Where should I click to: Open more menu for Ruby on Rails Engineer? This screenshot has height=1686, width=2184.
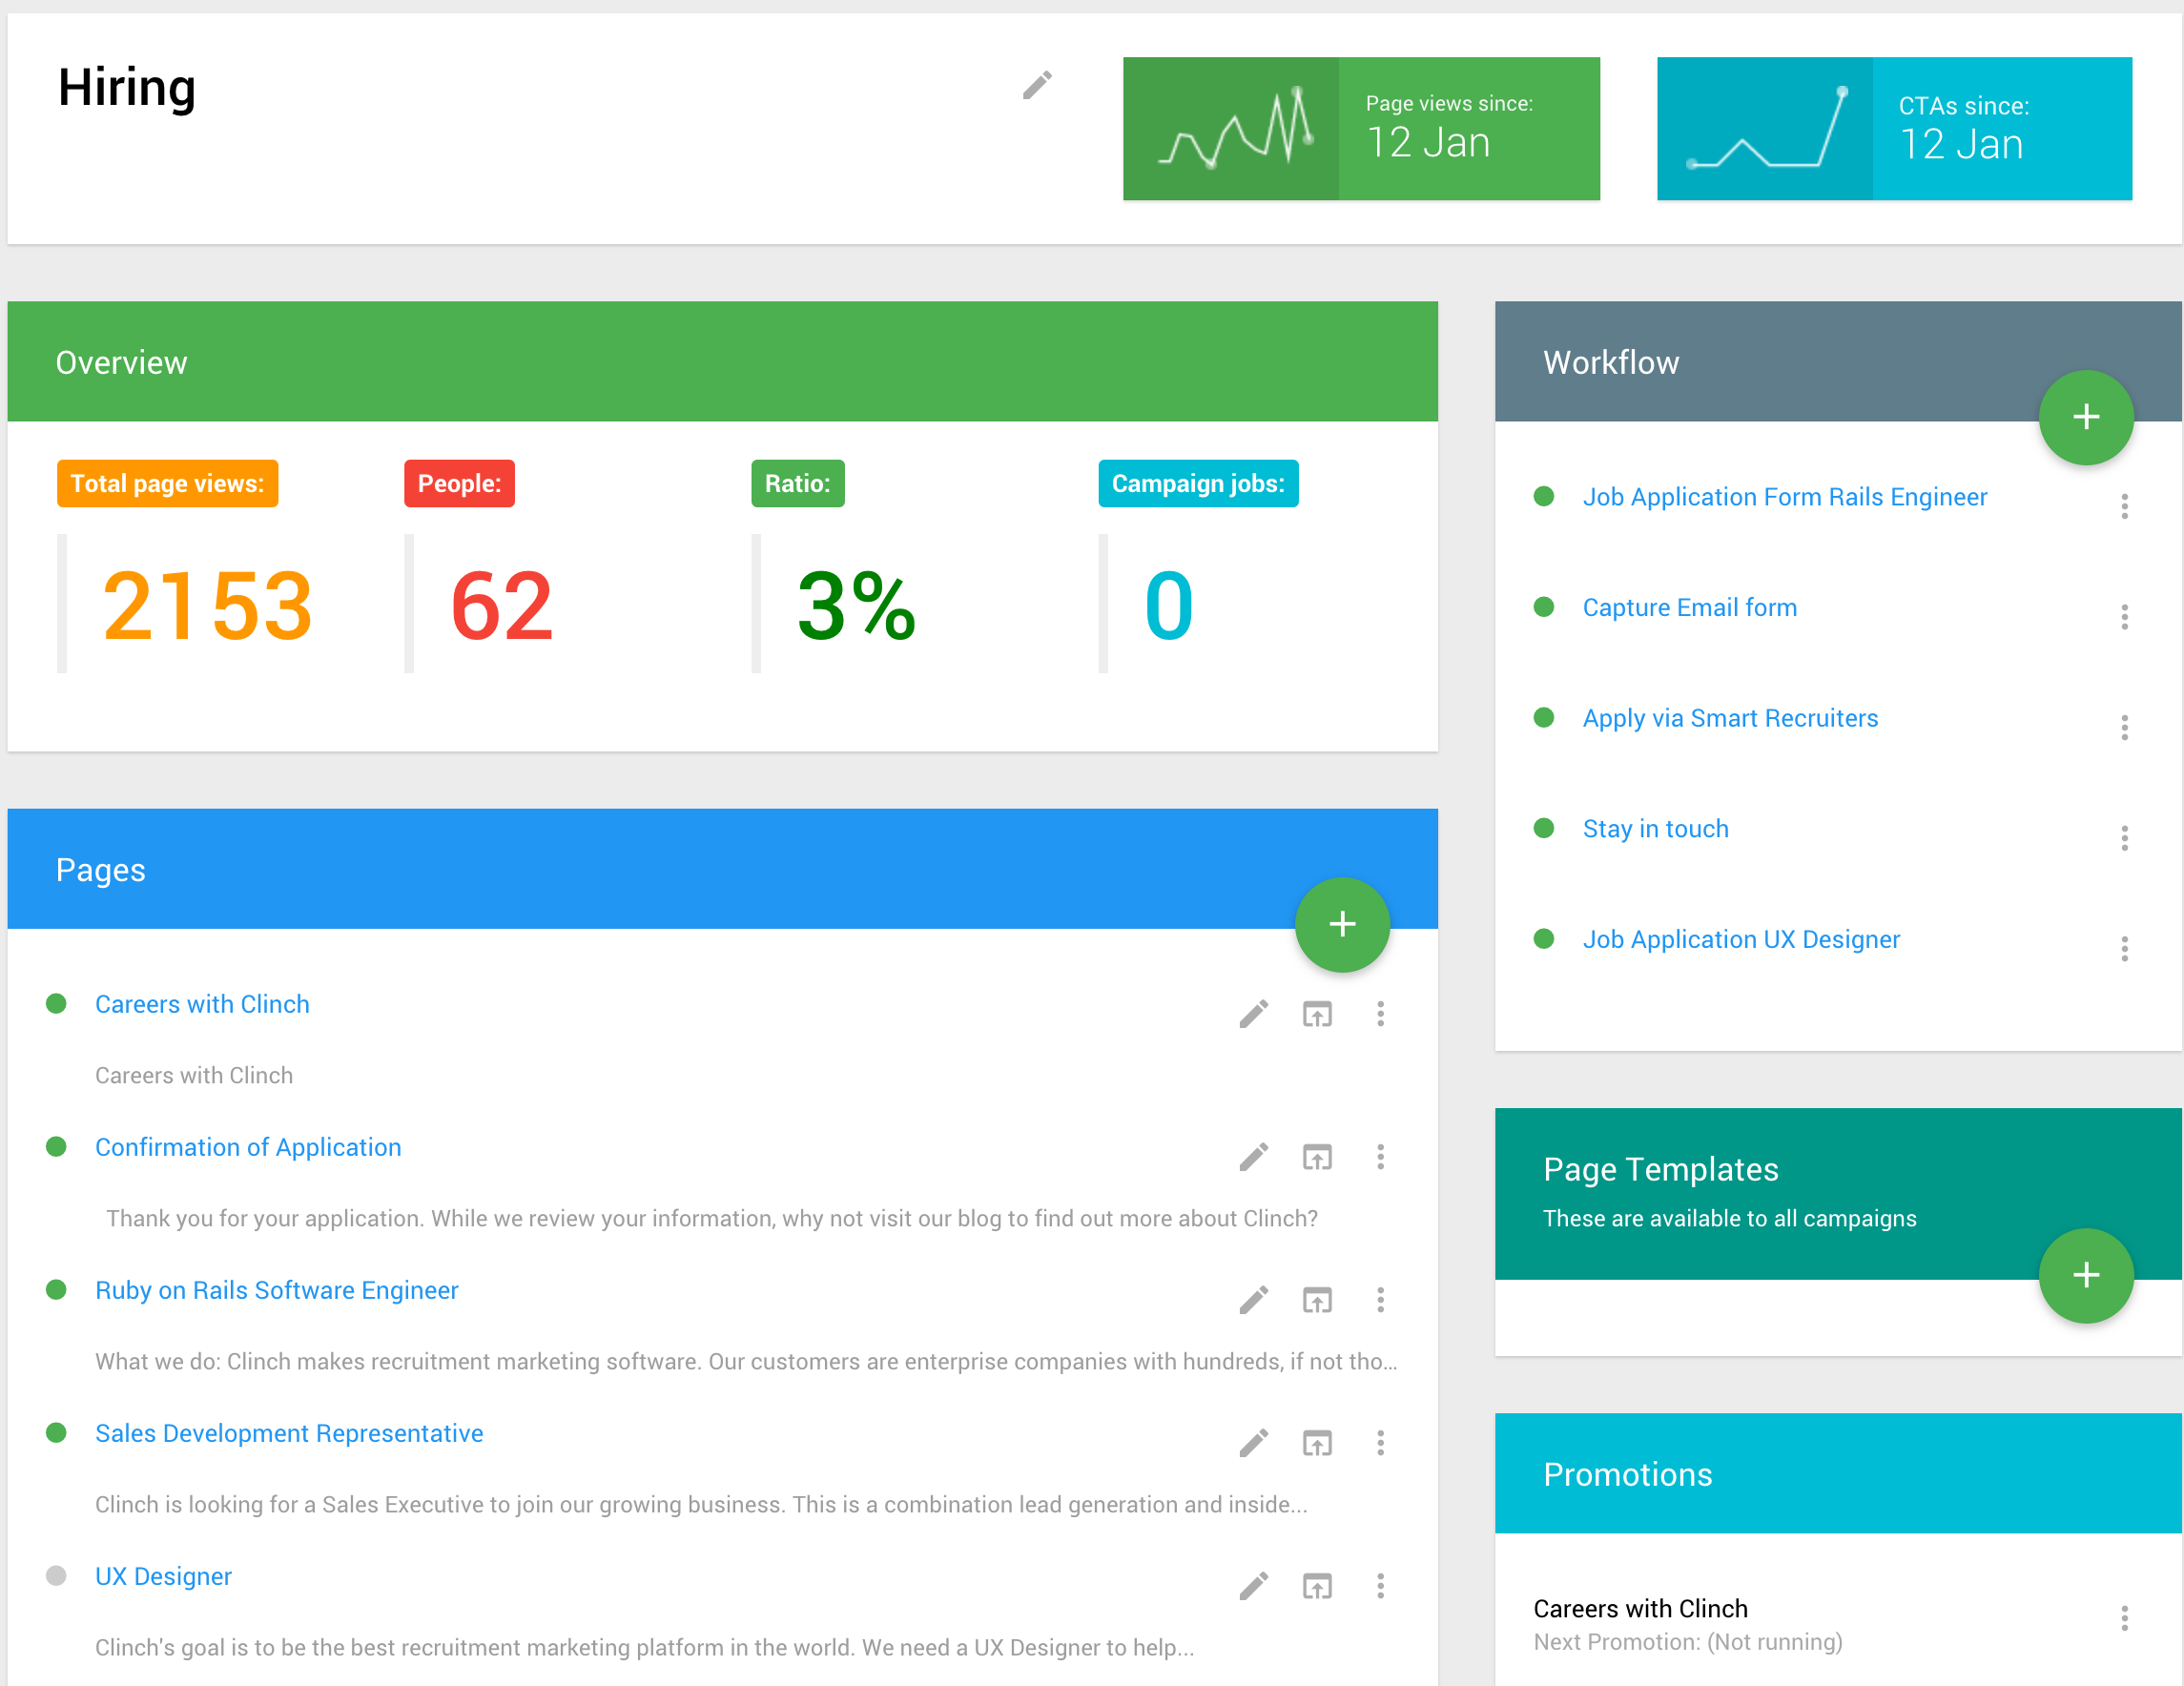coord(1380,1300)
